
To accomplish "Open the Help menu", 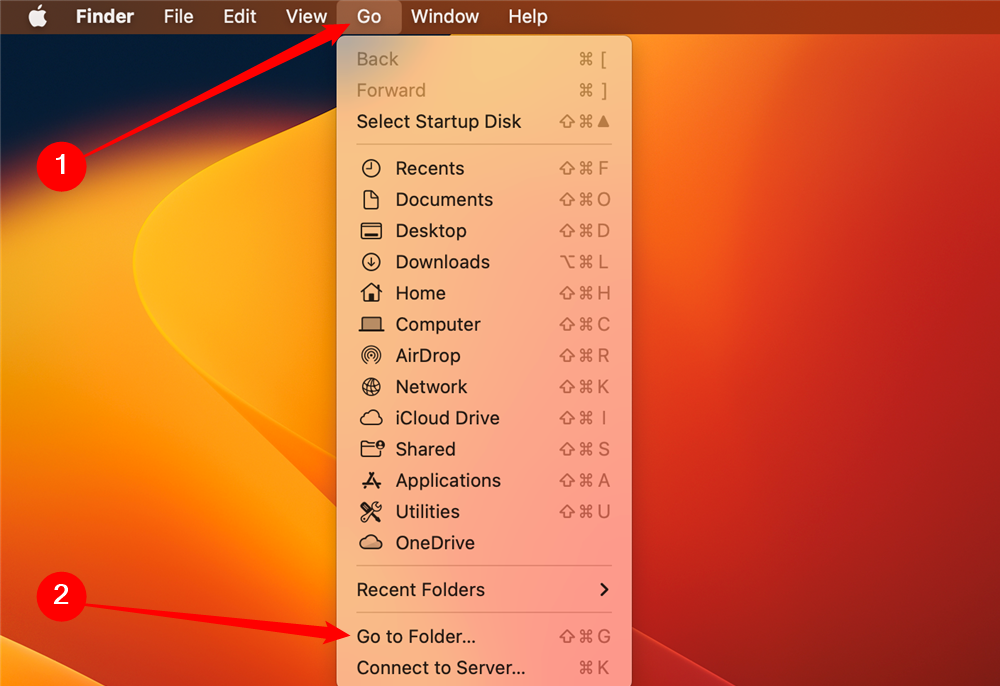I will click(527, 17).
